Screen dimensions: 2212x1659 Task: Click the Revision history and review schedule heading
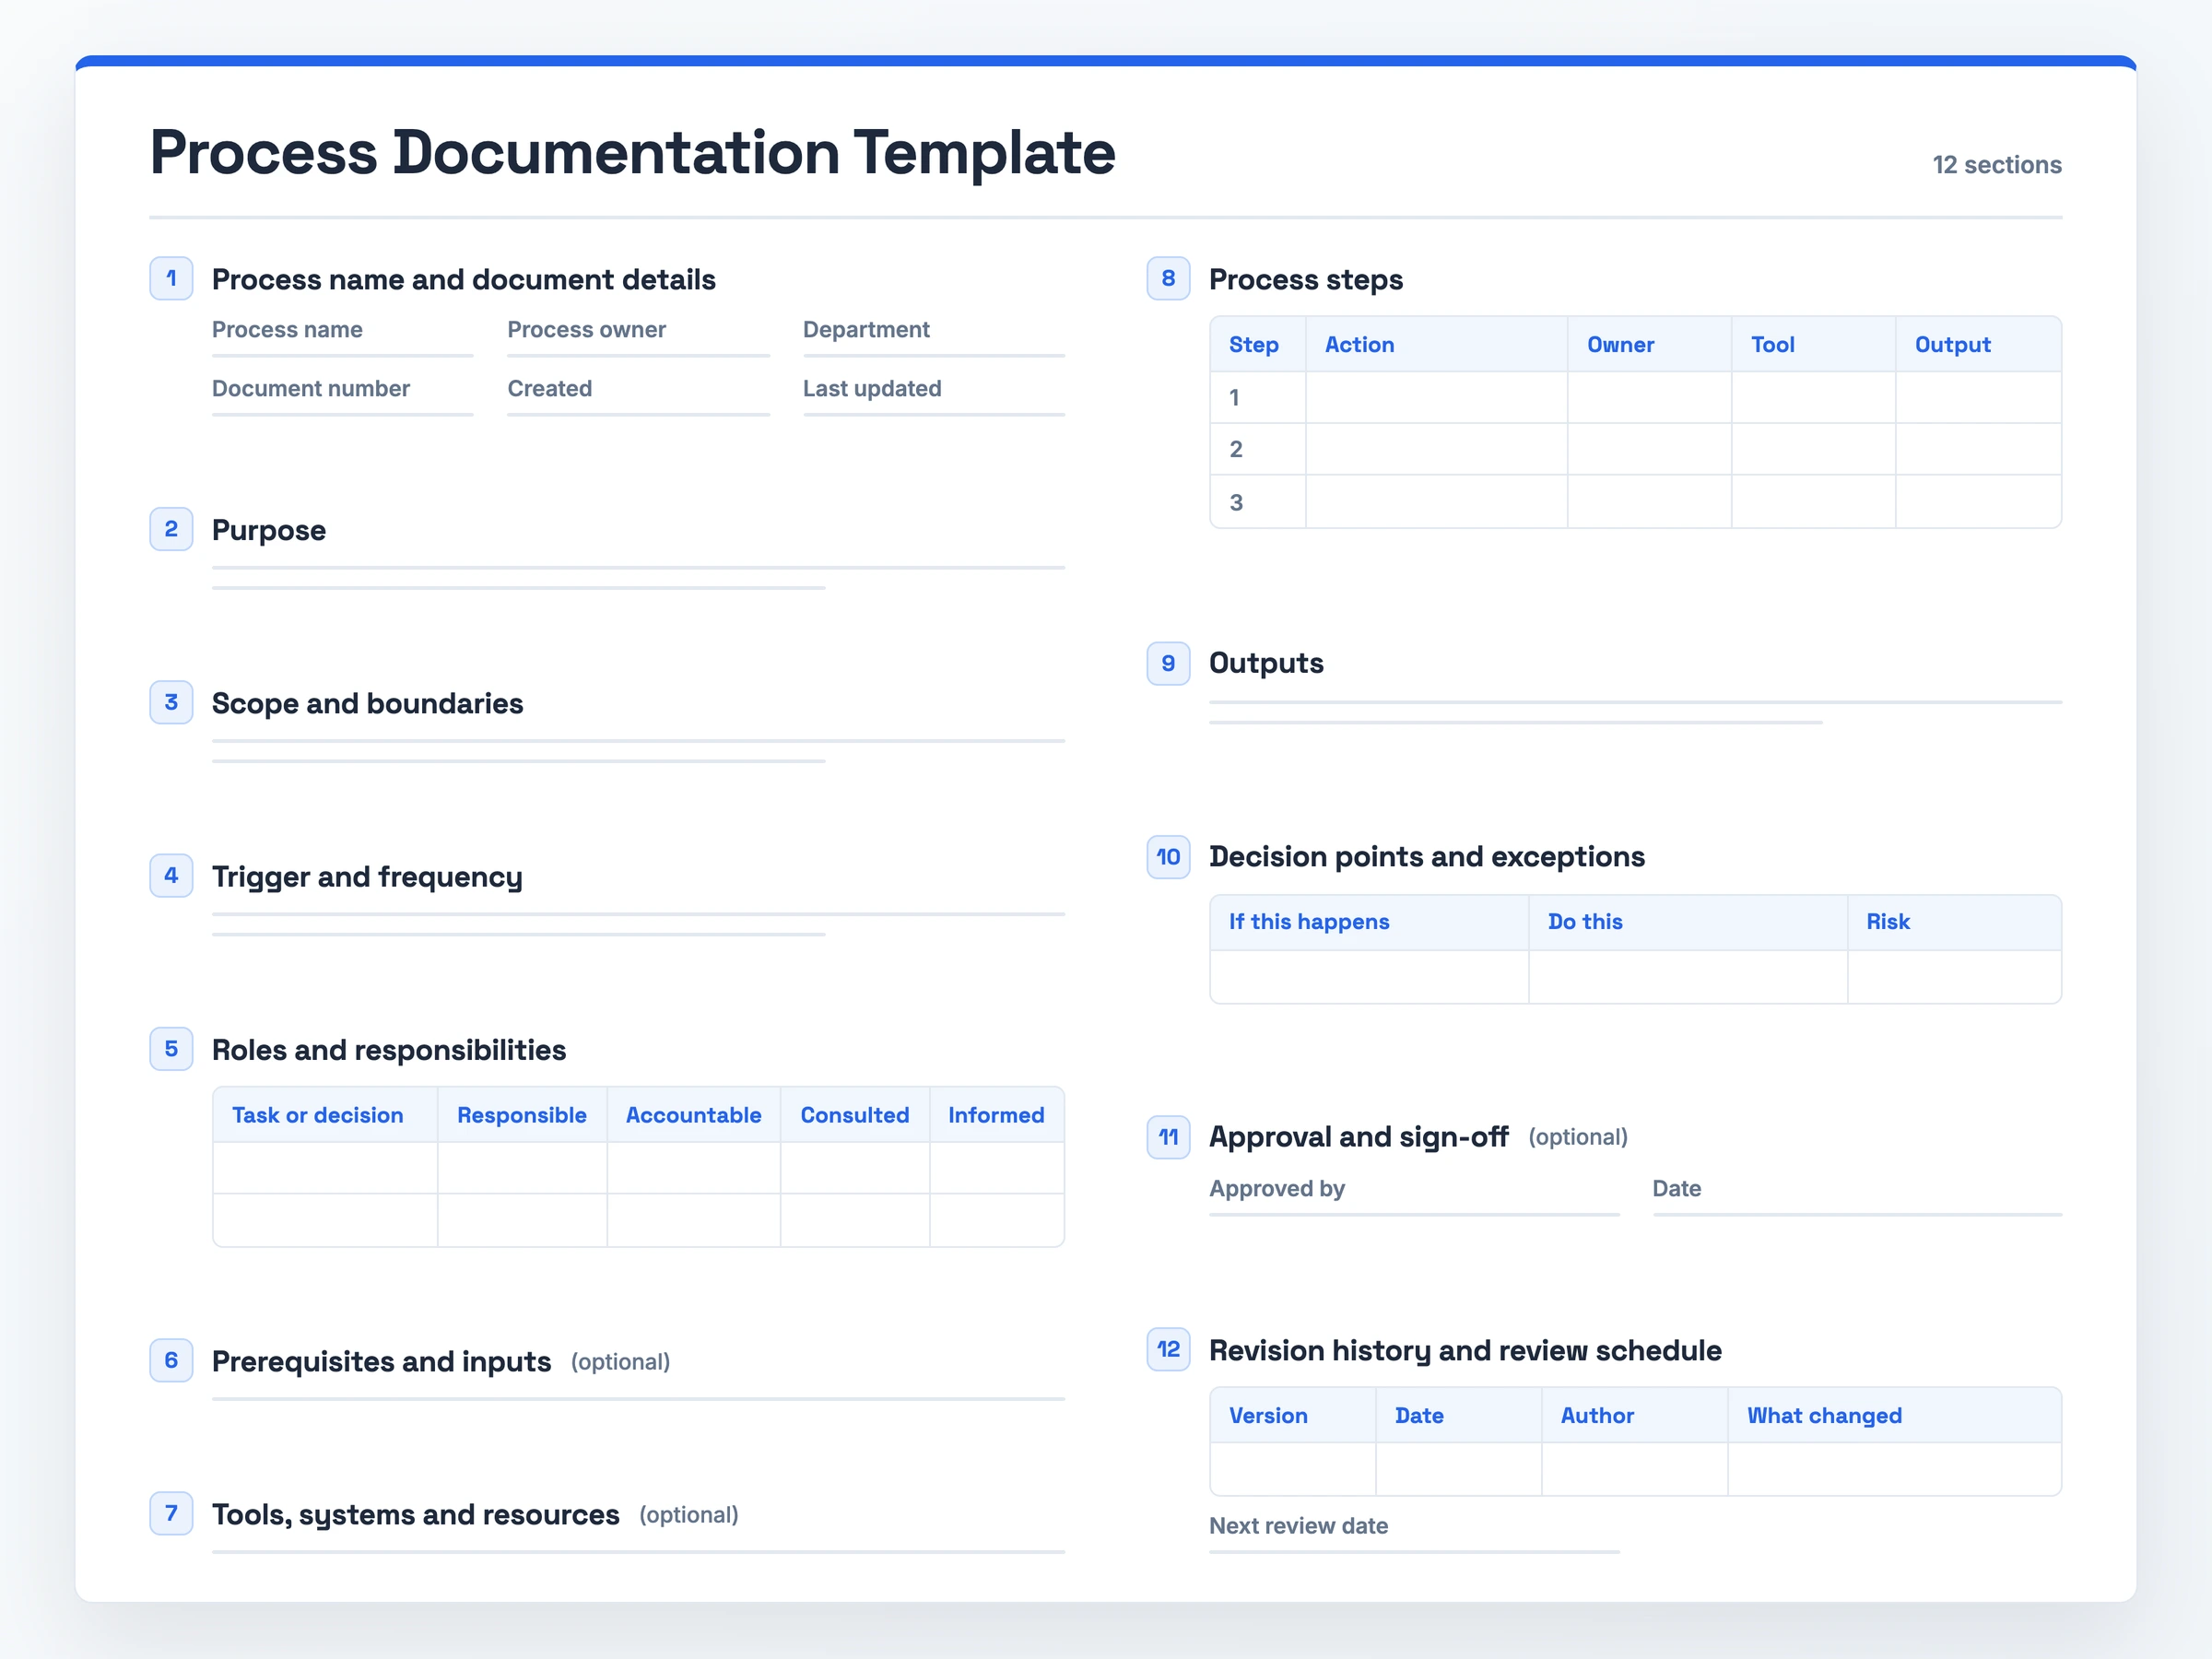point(1465,1350)
